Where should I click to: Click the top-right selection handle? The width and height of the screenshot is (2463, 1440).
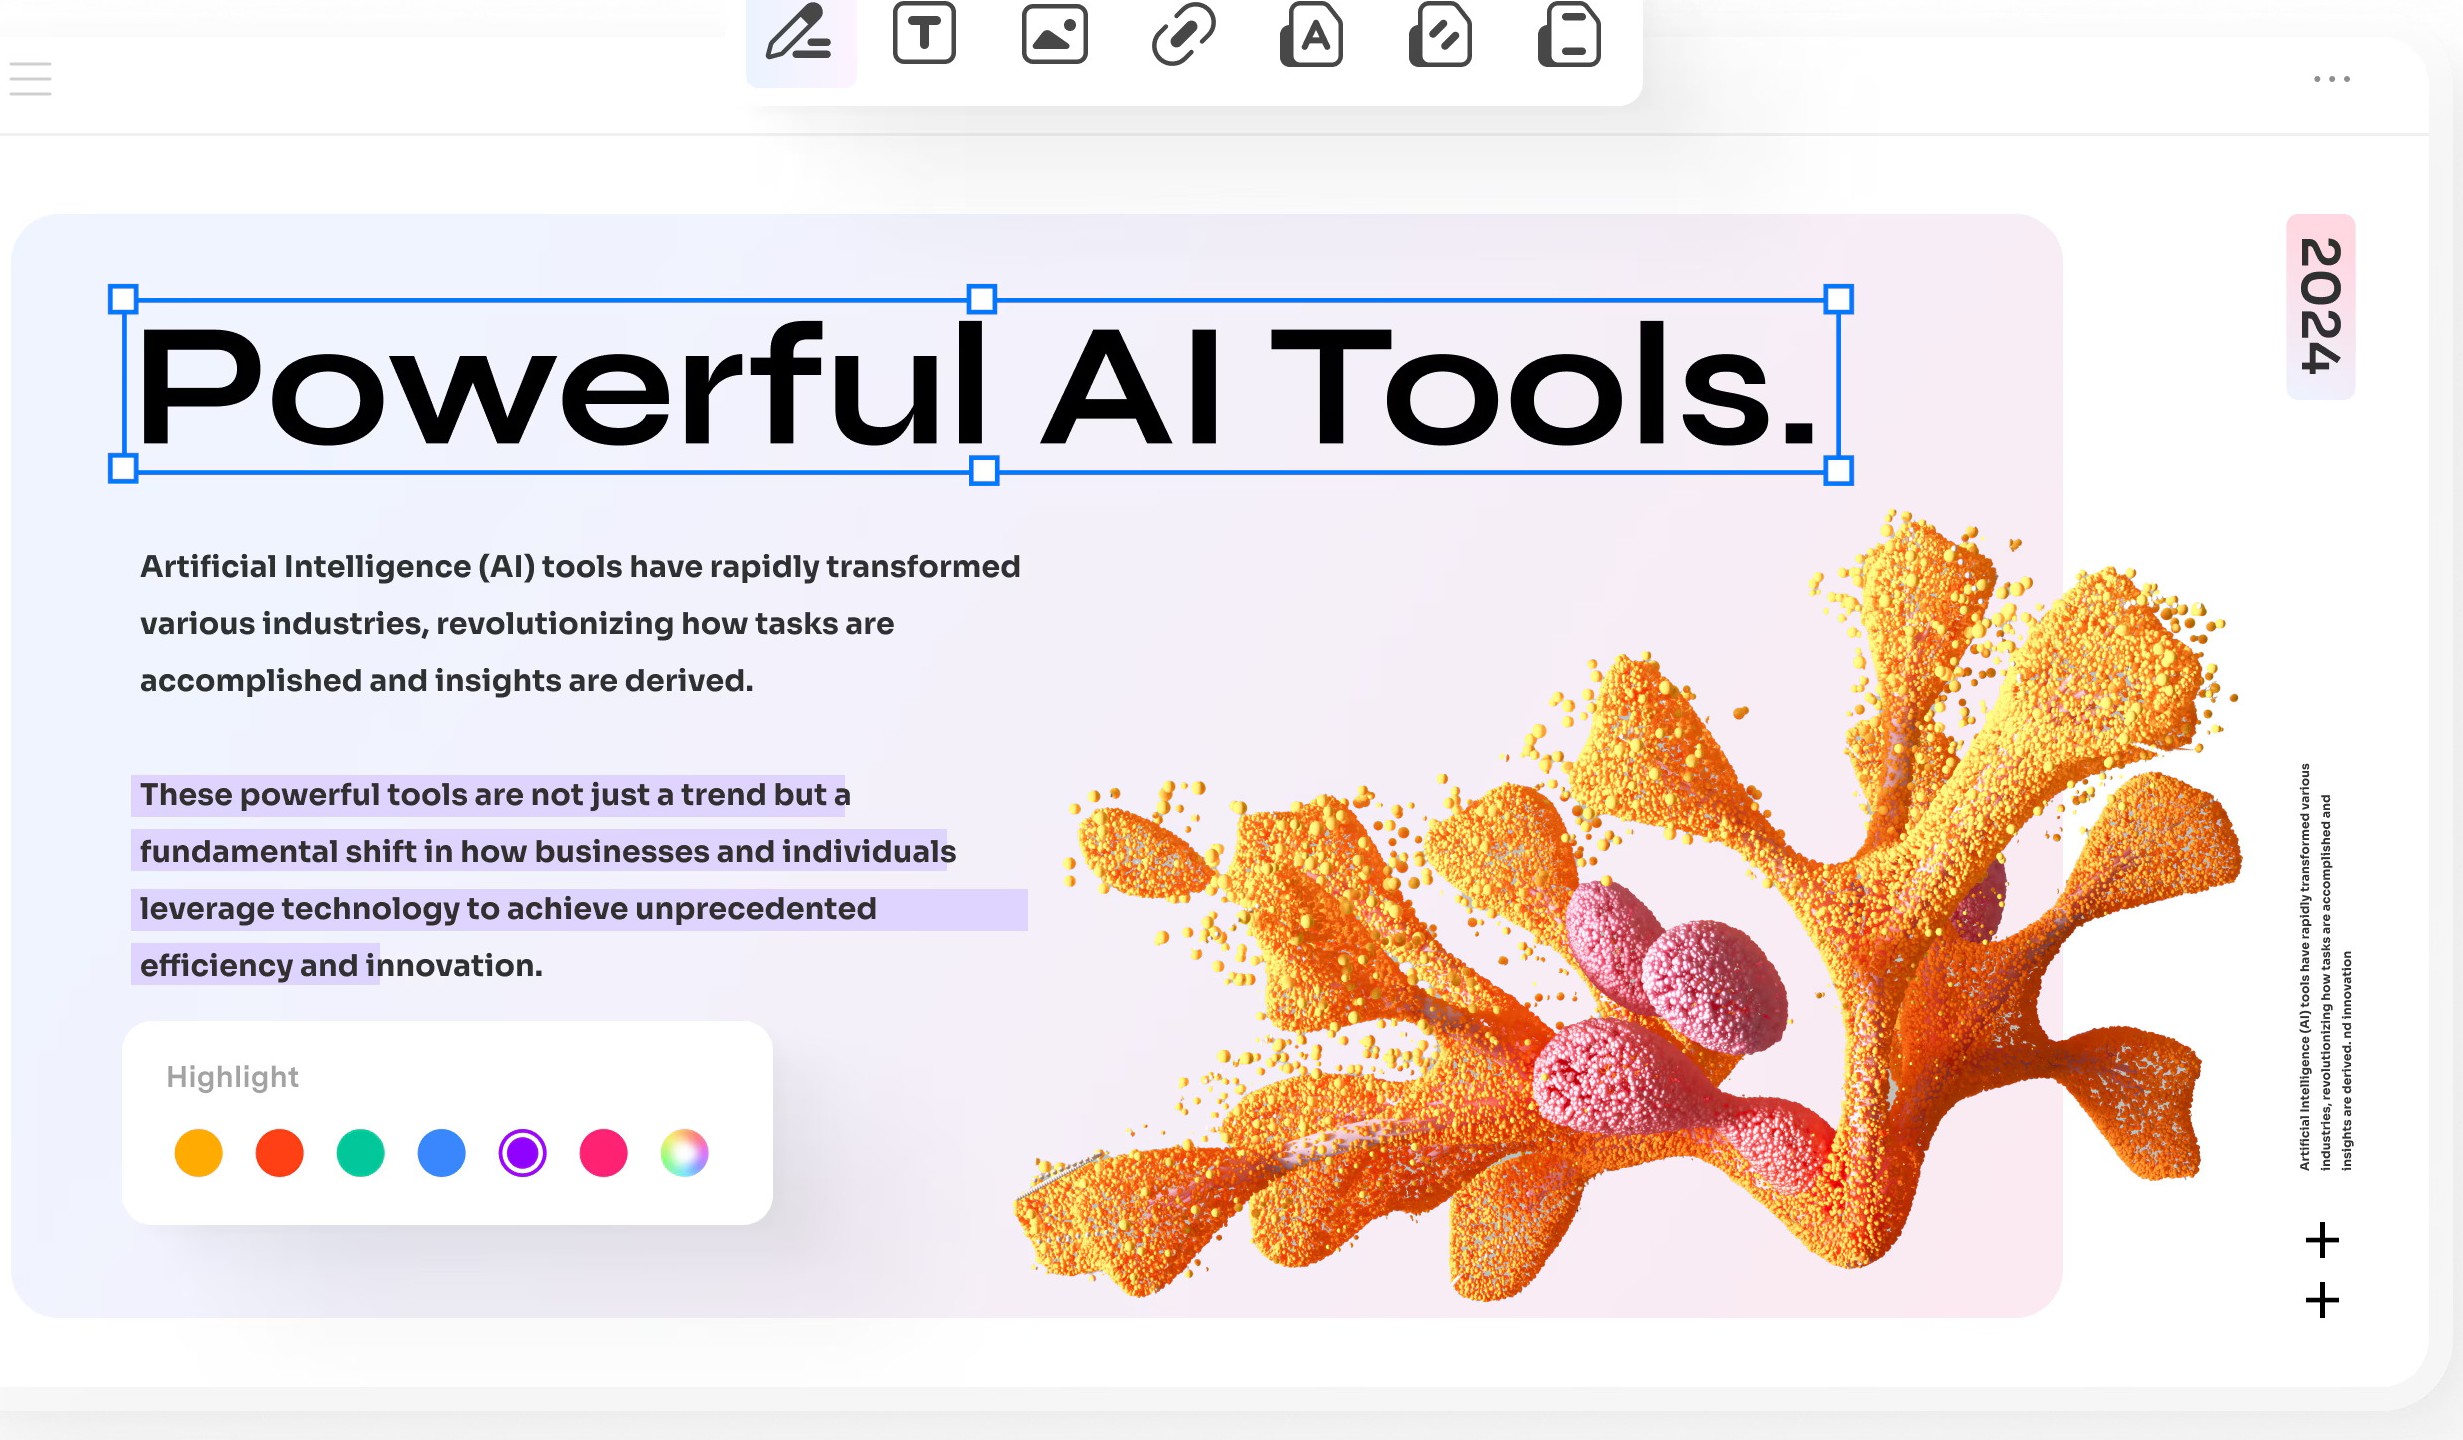[x=1838, y=299]
